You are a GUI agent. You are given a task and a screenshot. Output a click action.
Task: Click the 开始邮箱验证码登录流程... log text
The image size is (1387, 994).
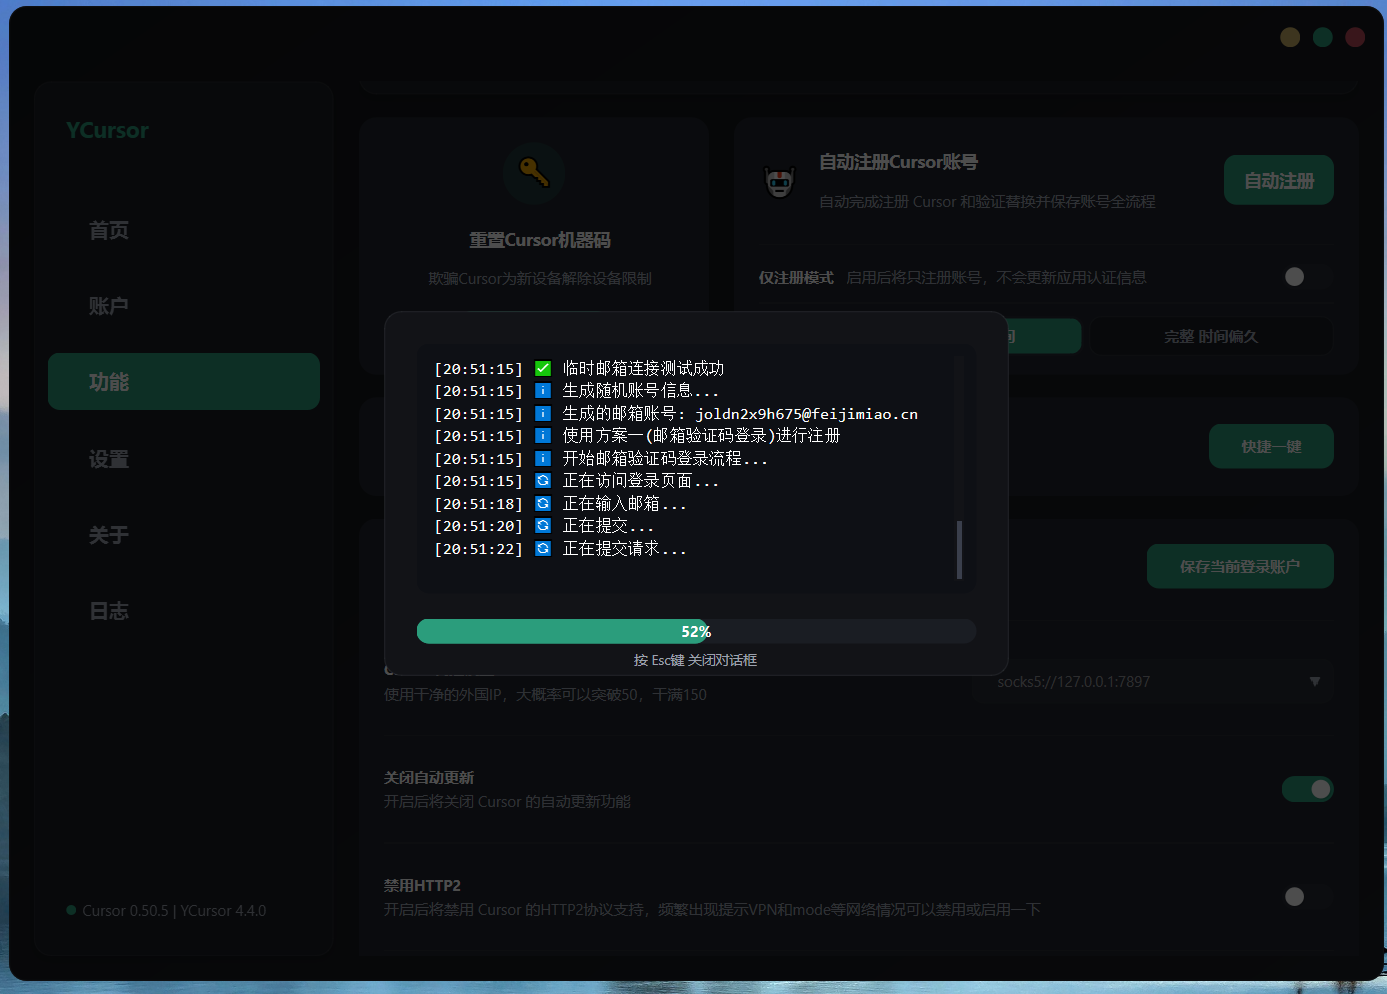click(x=665, y=458)
